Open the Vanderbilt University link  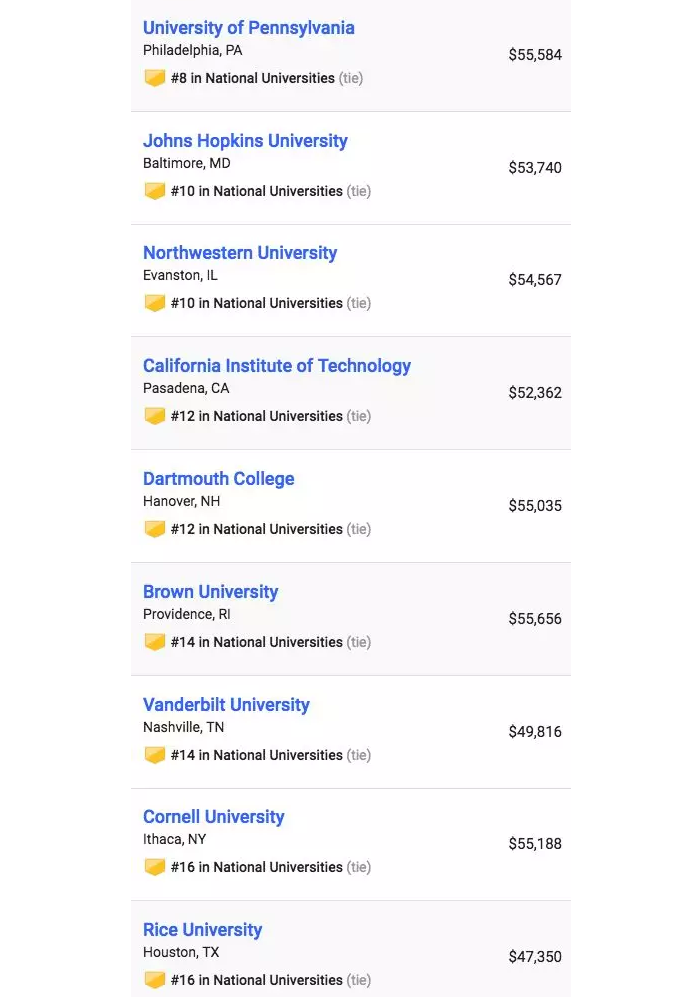pyautogui.click(x=226, y=705)
